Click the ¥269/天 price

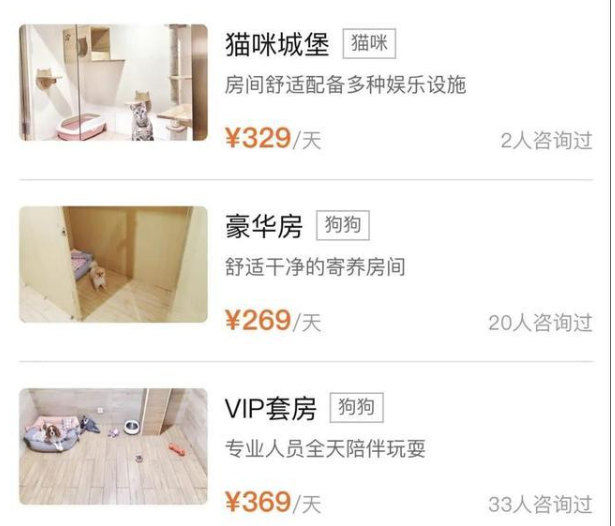(273, 320)
